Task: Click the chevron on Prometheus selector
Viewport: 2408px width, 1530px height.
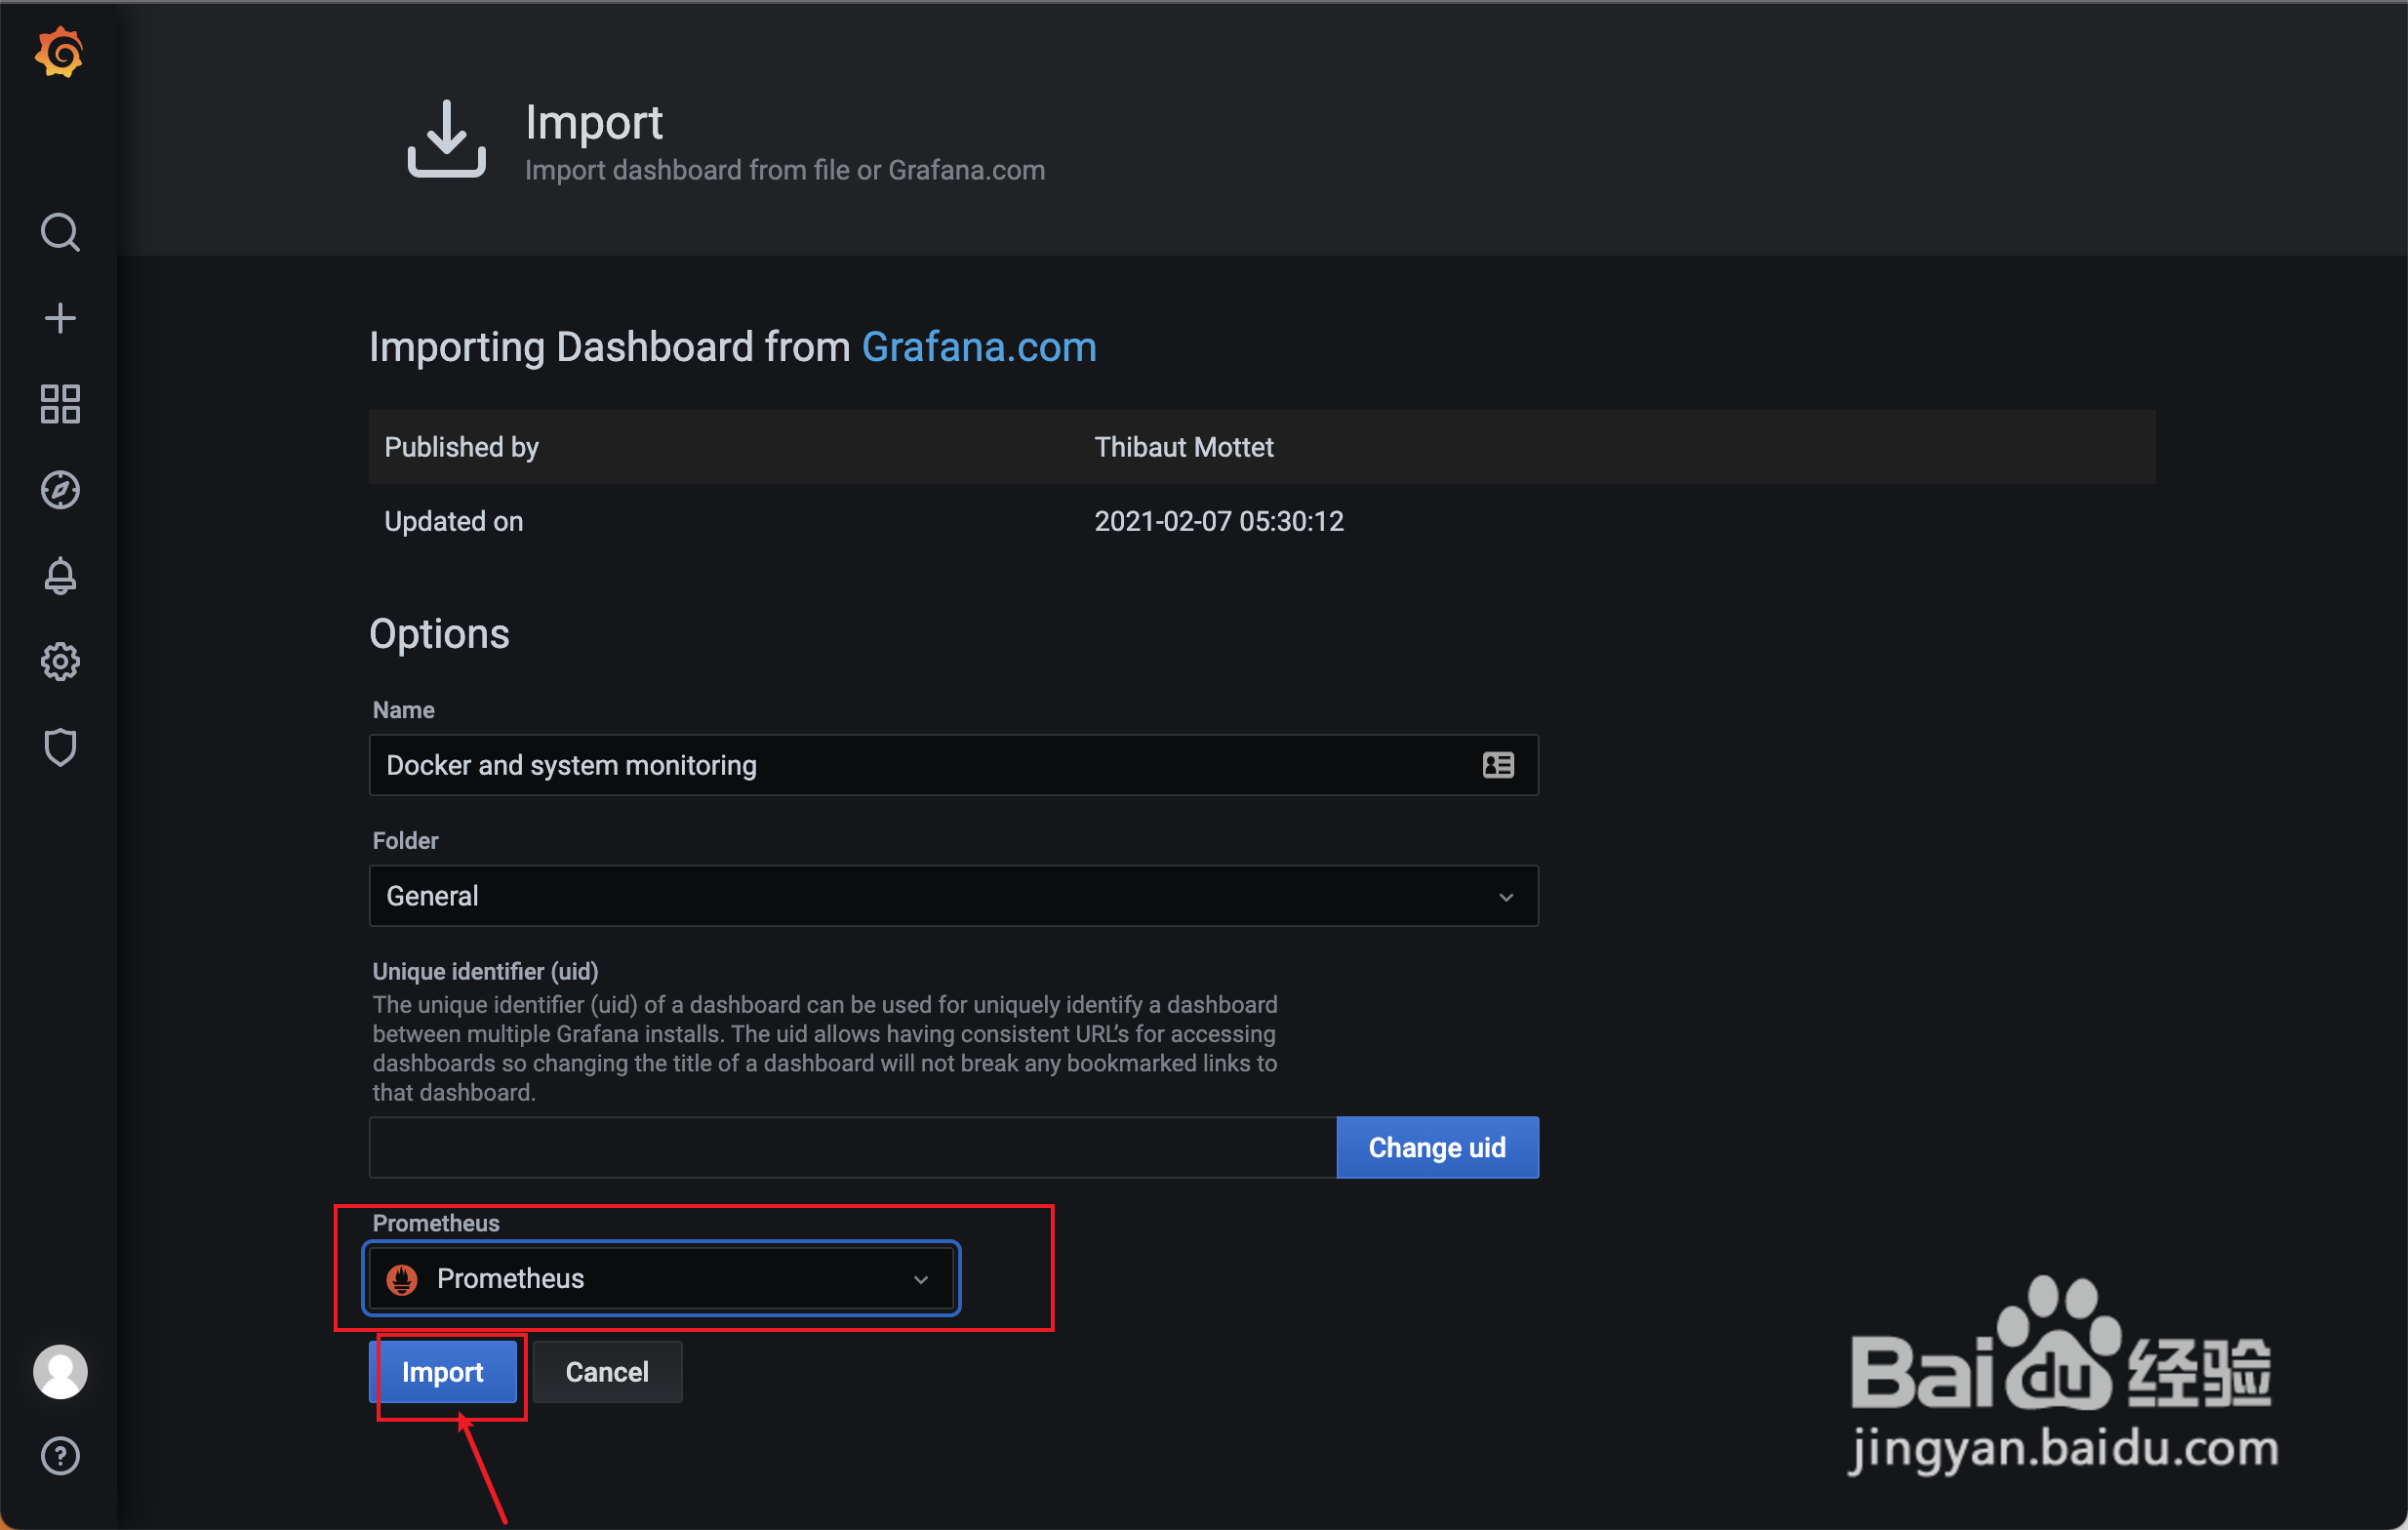Action: (x=921, y=1279)
